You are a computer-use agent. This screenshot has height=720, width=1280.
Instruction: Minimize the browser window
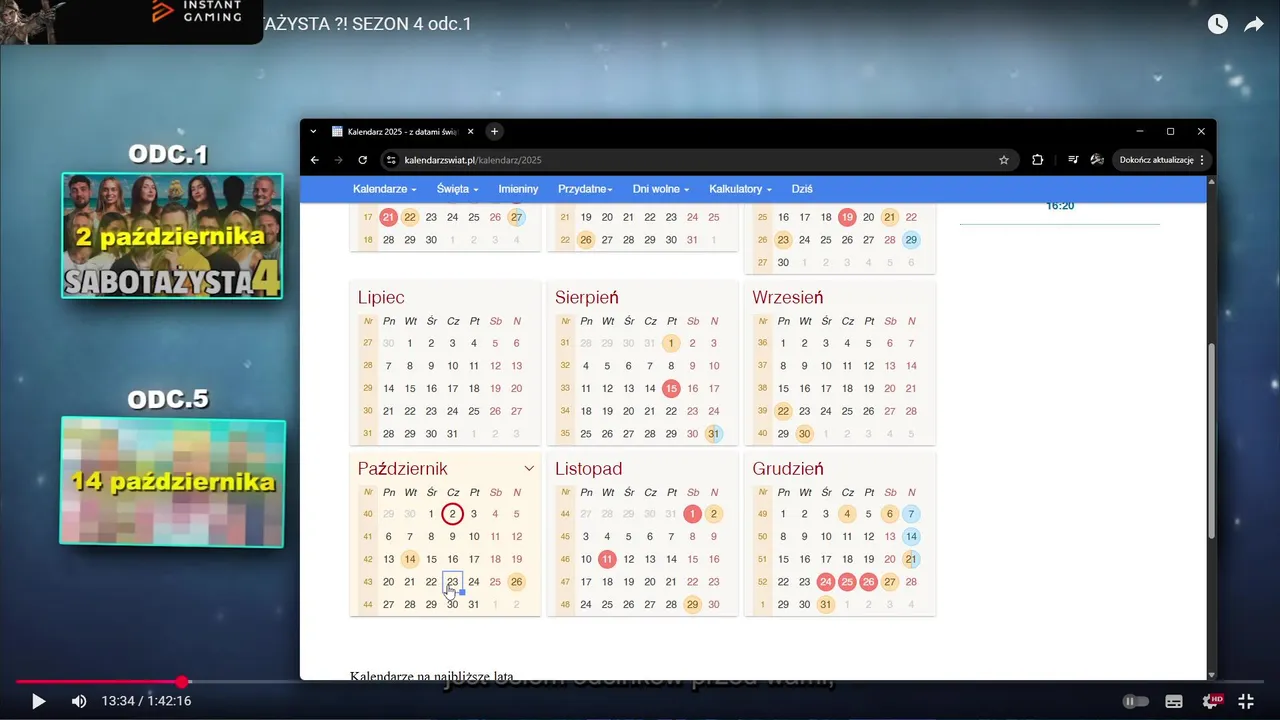pos(1139,131)
